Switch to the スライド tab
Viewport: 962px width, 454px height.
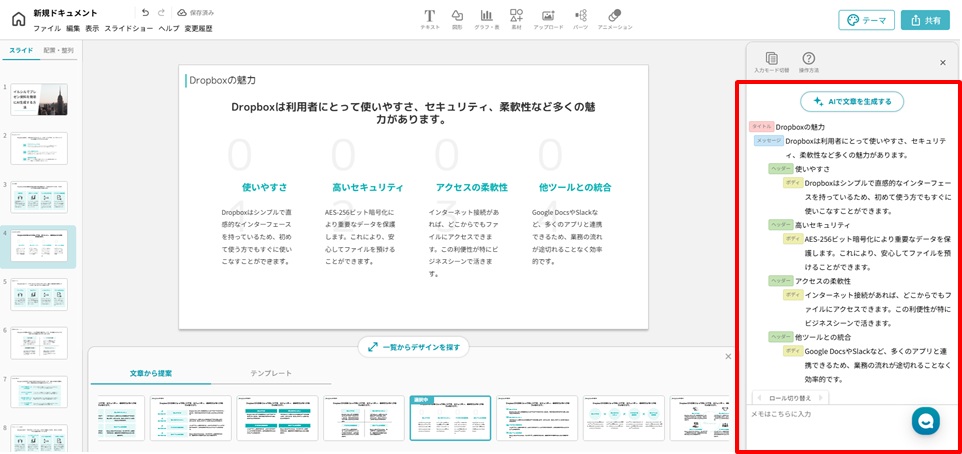tap(21, 50)
